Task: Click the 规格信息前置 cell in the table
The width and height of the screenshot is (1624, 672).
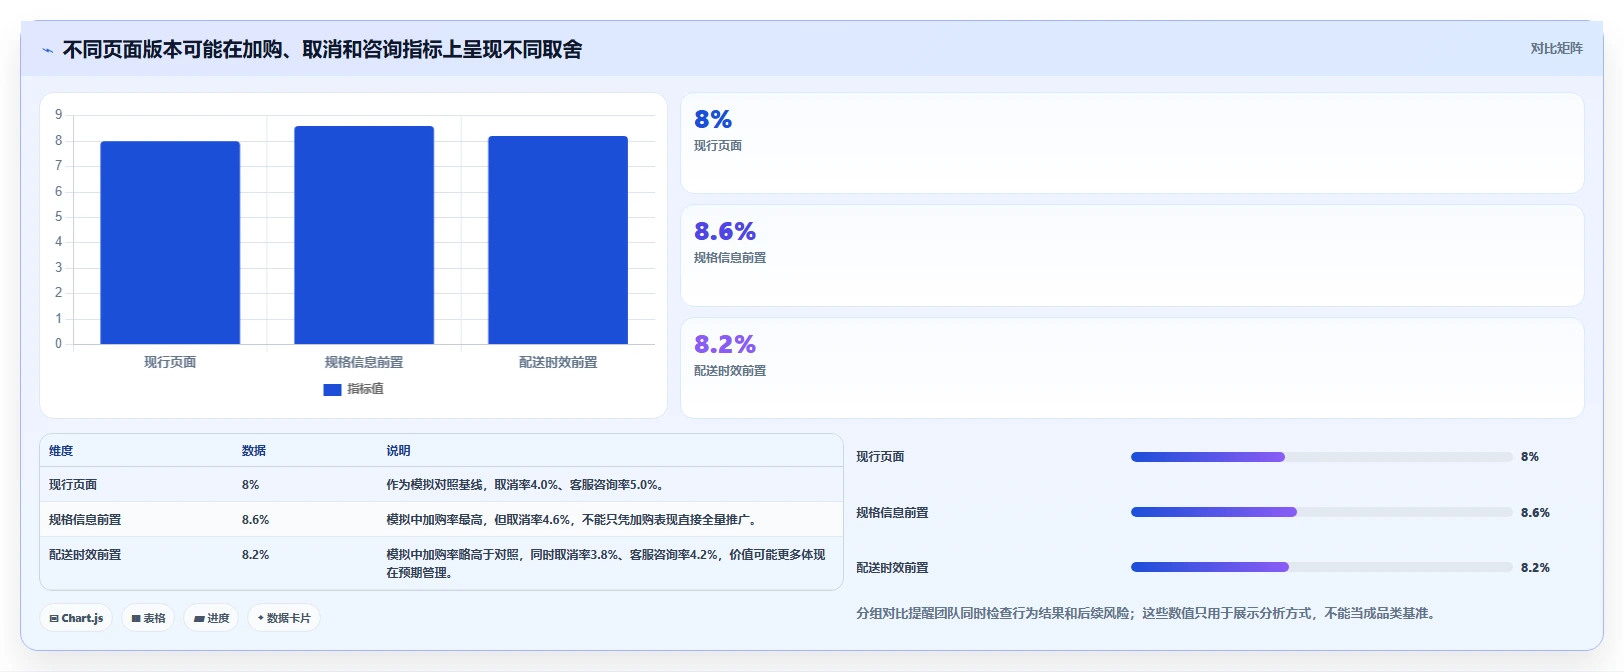Action: [x=85, y=520]
